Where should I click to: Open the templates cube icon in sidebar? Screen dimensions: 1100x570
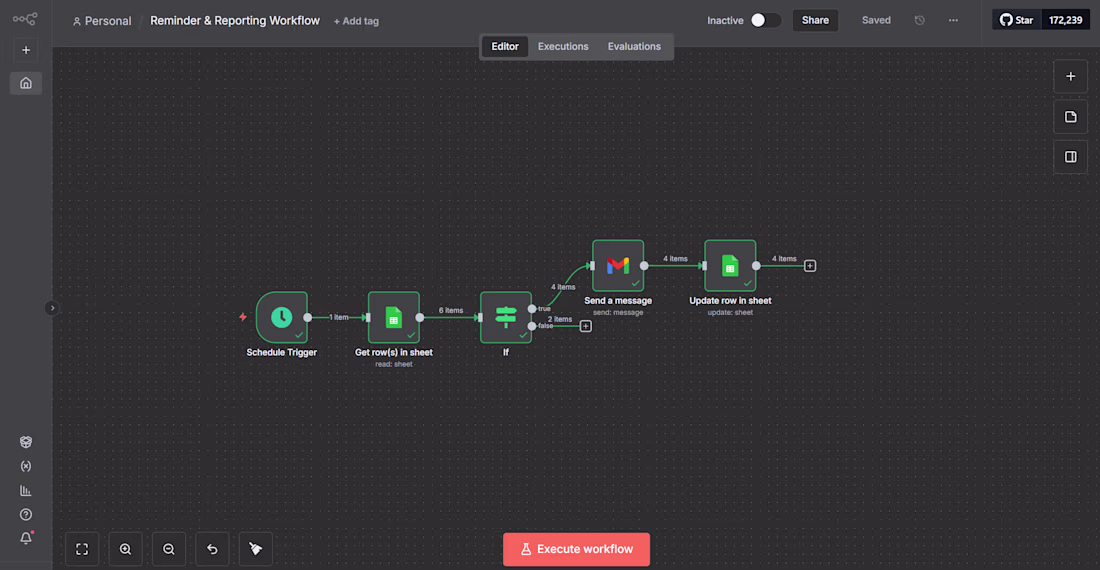tap(26, 442)
